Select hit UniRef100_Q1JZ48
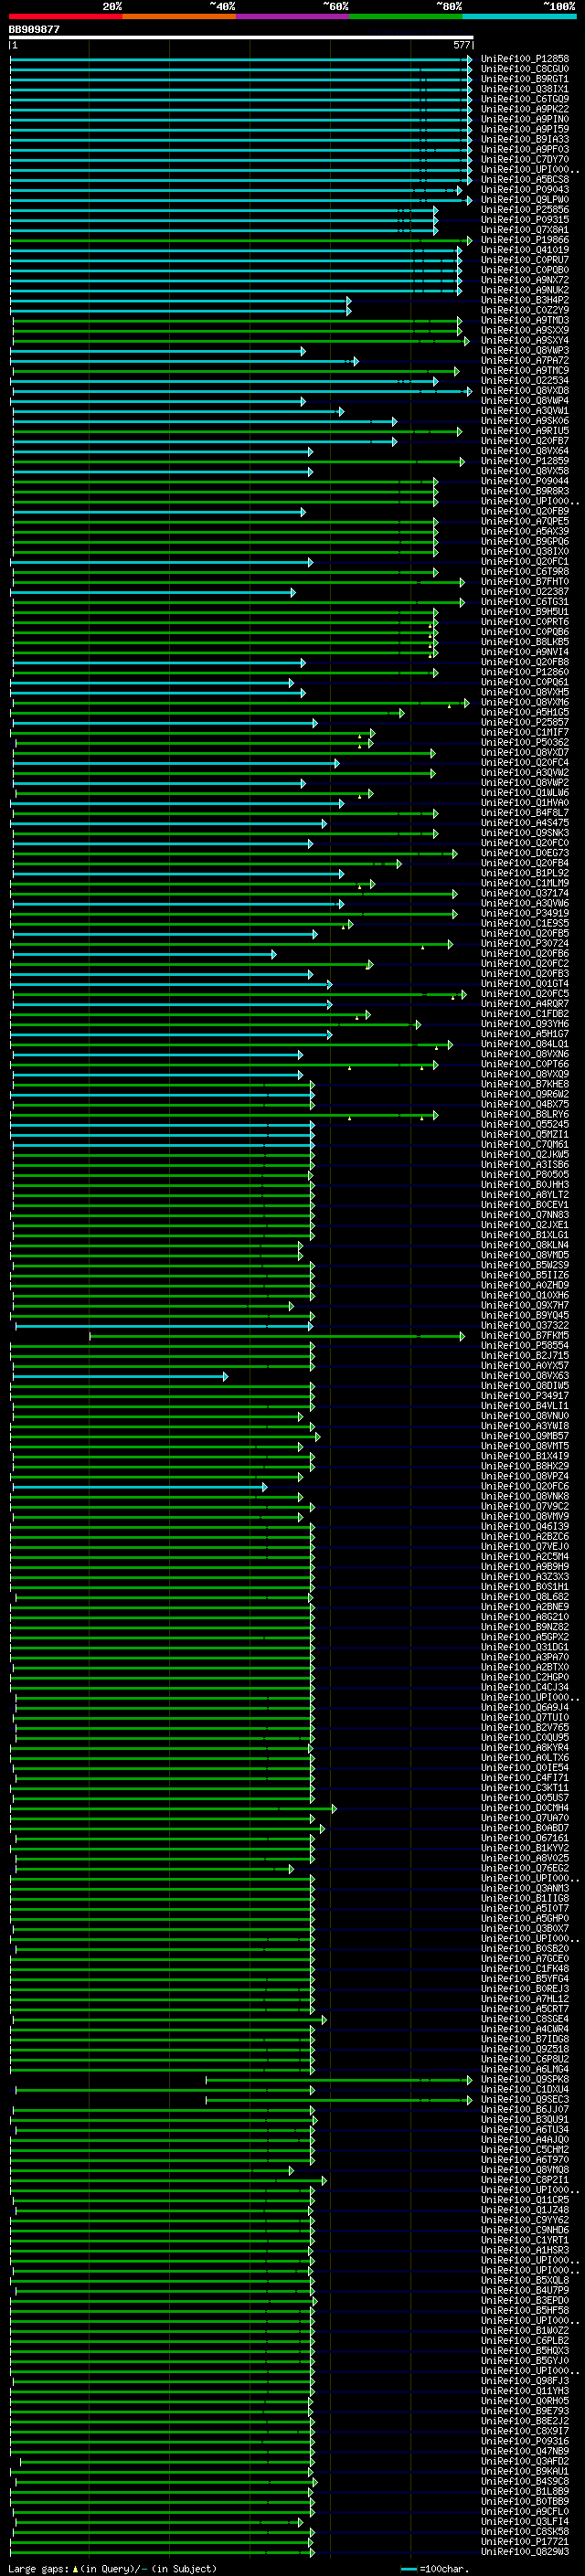585x2576 pixels. tap(525, 2211)
